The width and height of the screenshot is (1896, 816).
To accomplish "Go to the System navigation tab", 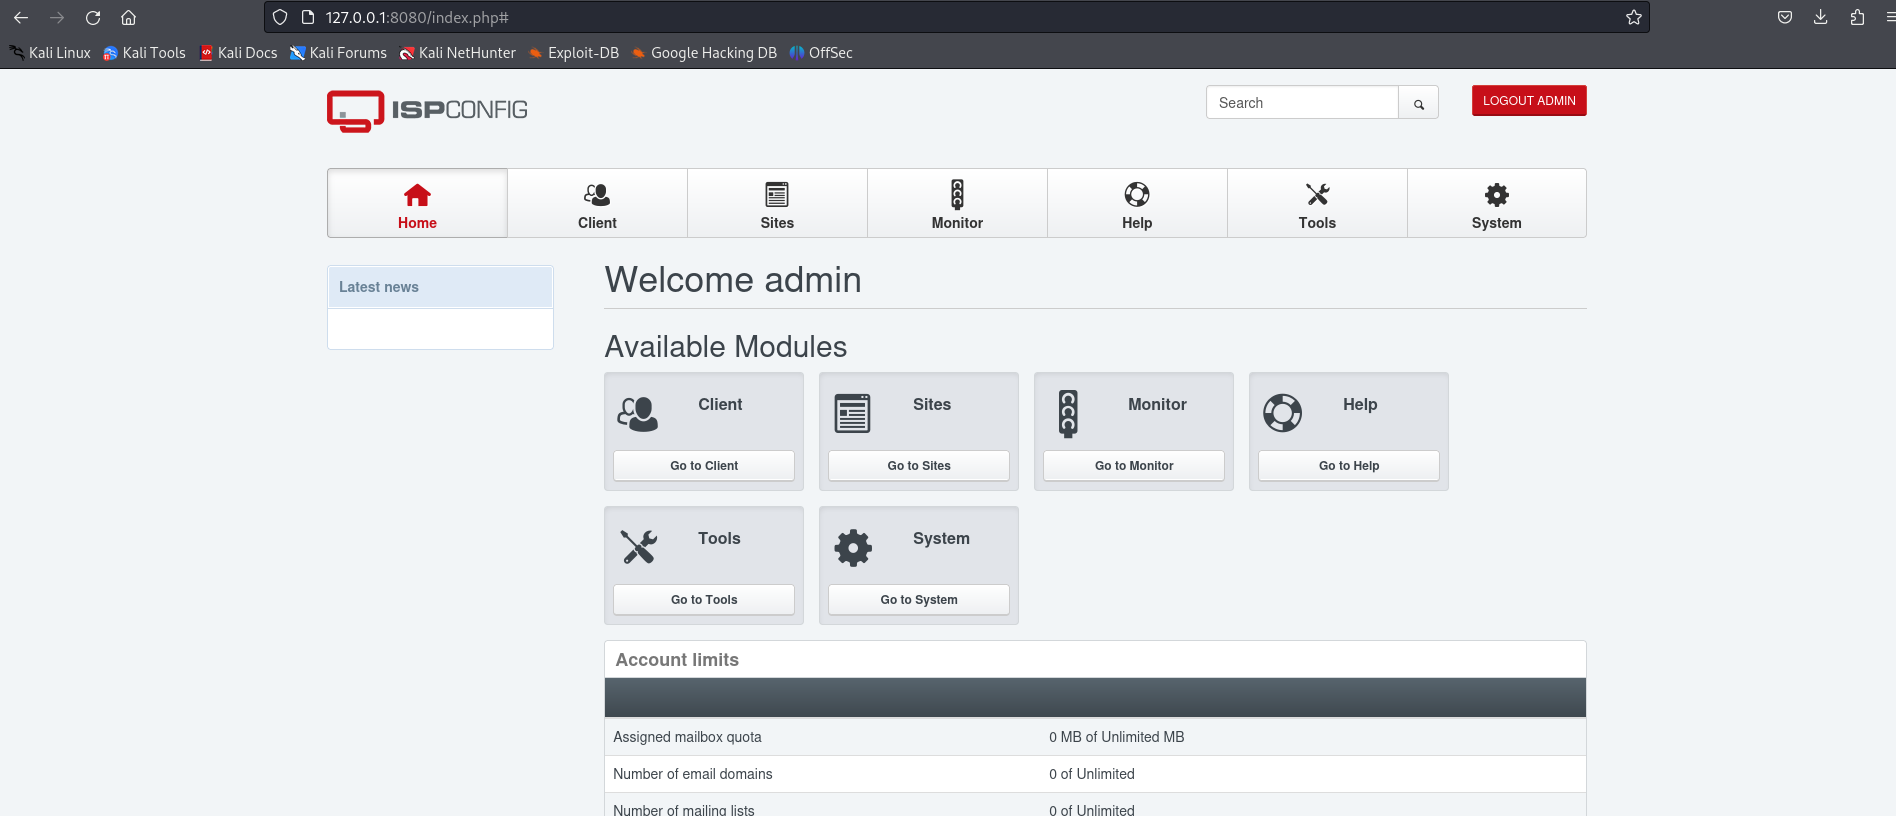I will coord(1496,204).
